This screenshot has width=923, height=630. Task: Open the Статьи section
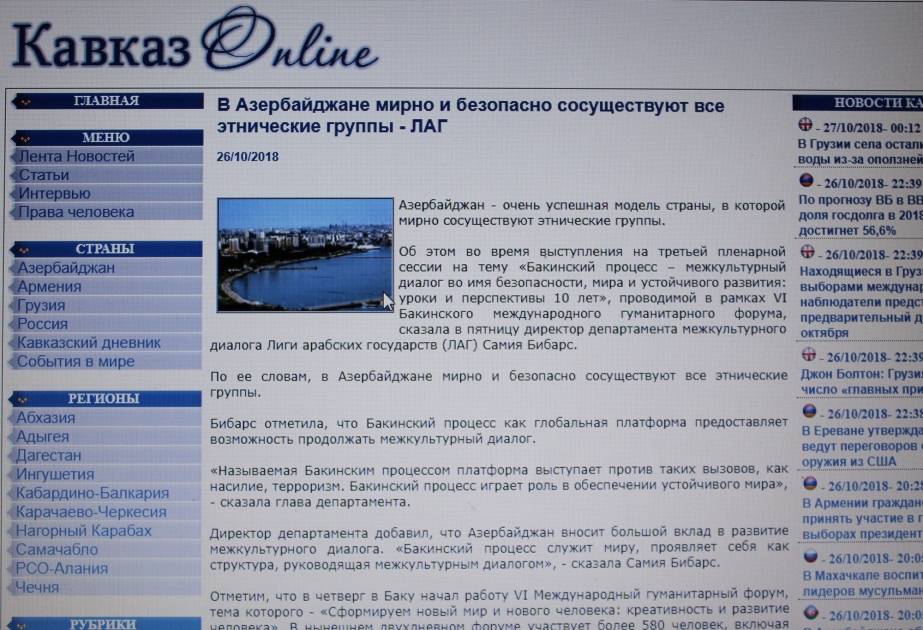coord(107,175)
